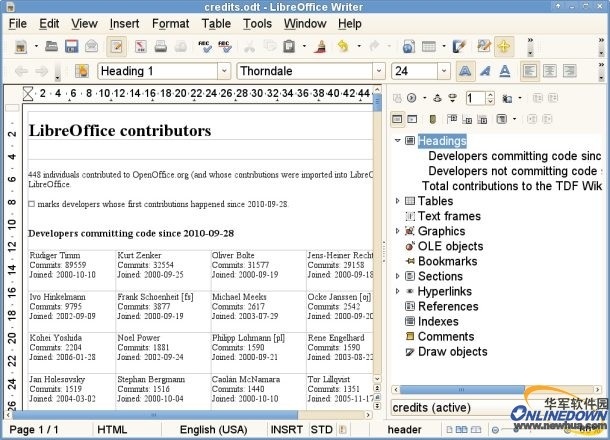Undo last action with yellow arrow
Viewport: 610px width, 440px height.
point(343,46)
